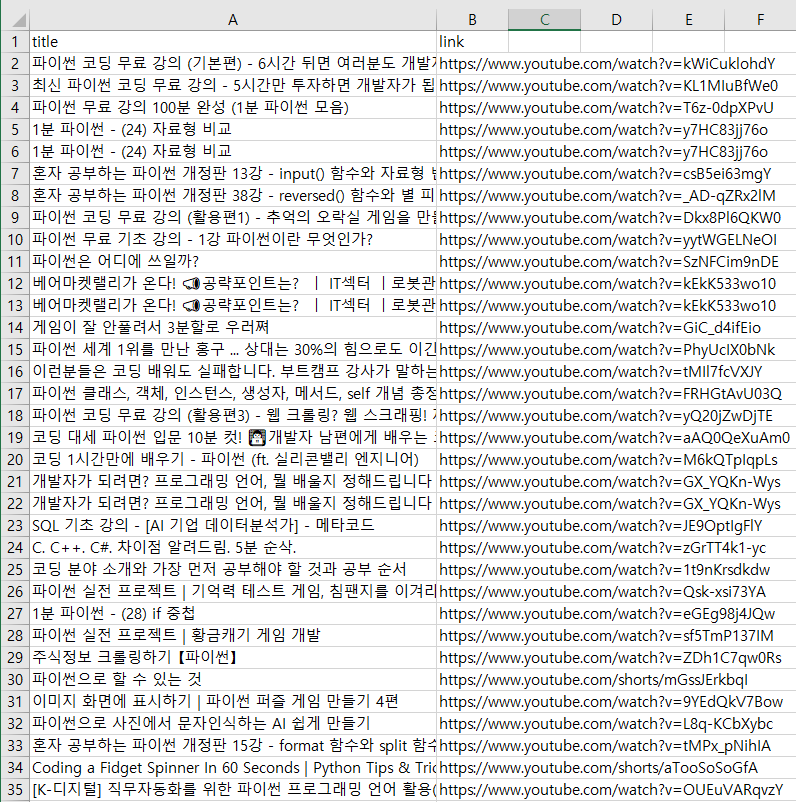Select column F header

tap(760, 19)
